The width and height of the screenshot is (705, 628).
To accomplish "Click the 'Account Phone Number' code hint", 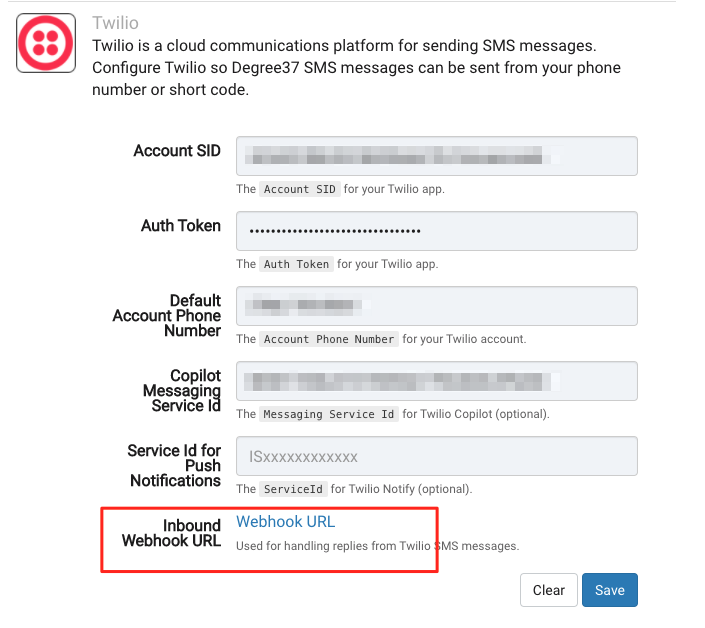I will pos(329,339).
